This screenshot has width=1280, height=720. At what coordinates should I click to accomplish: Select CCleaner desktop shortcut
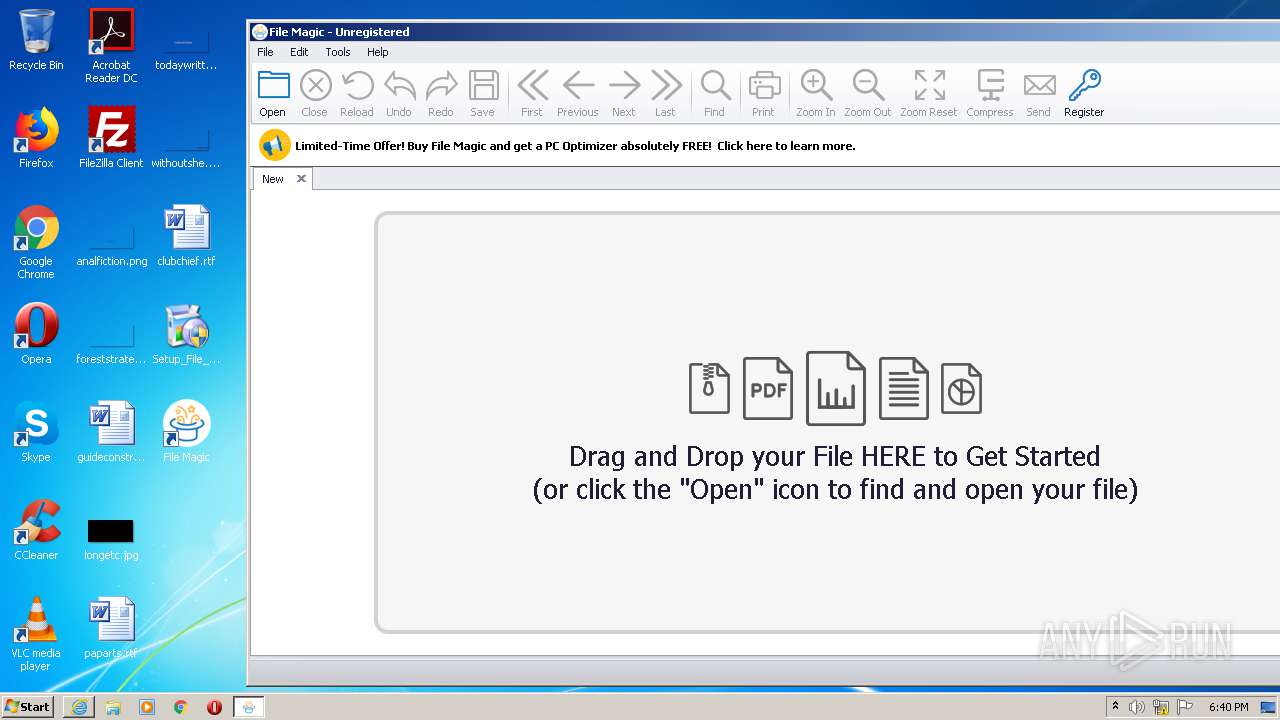tap(36, 530)
